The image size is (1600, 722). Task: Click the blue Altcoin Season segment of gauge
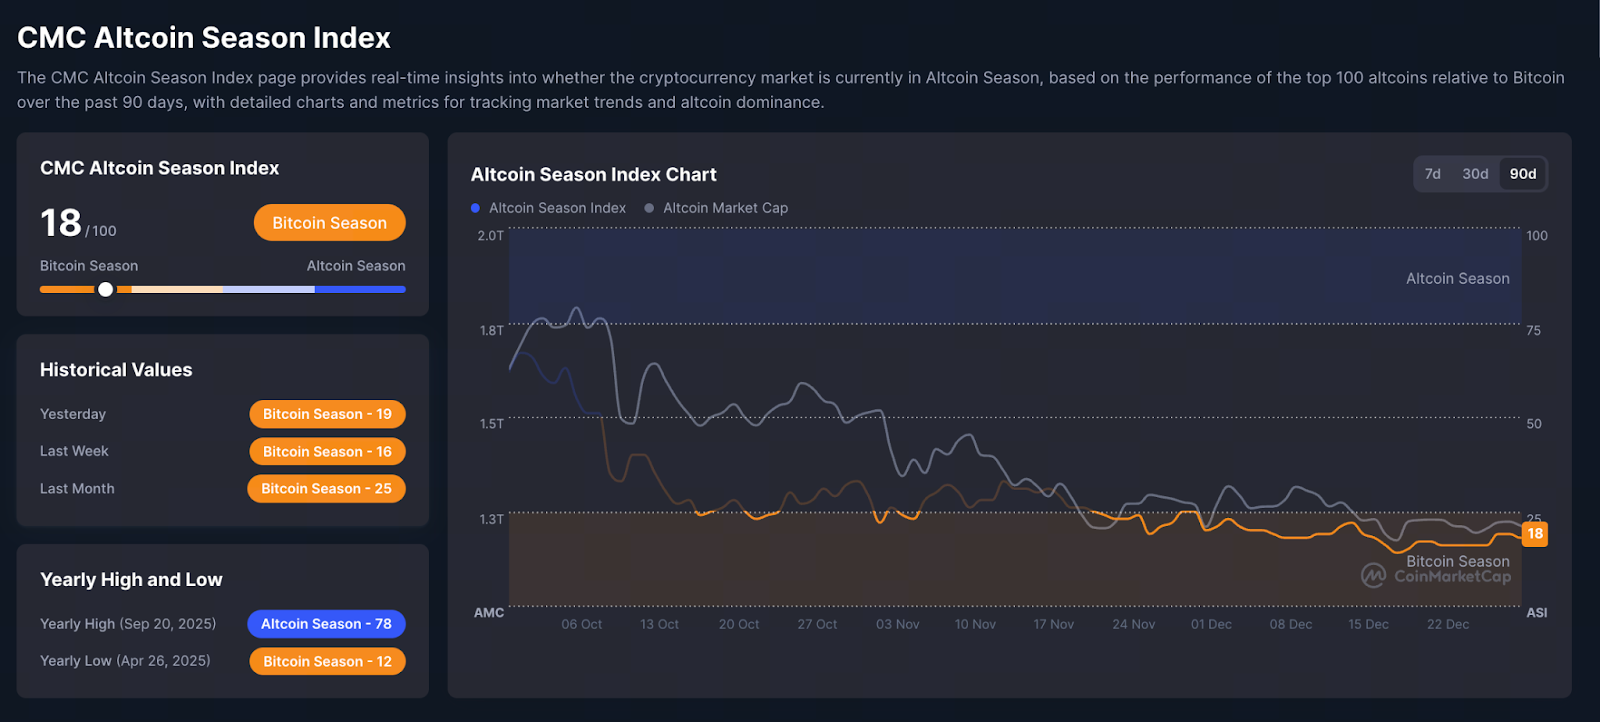[360, 289]
